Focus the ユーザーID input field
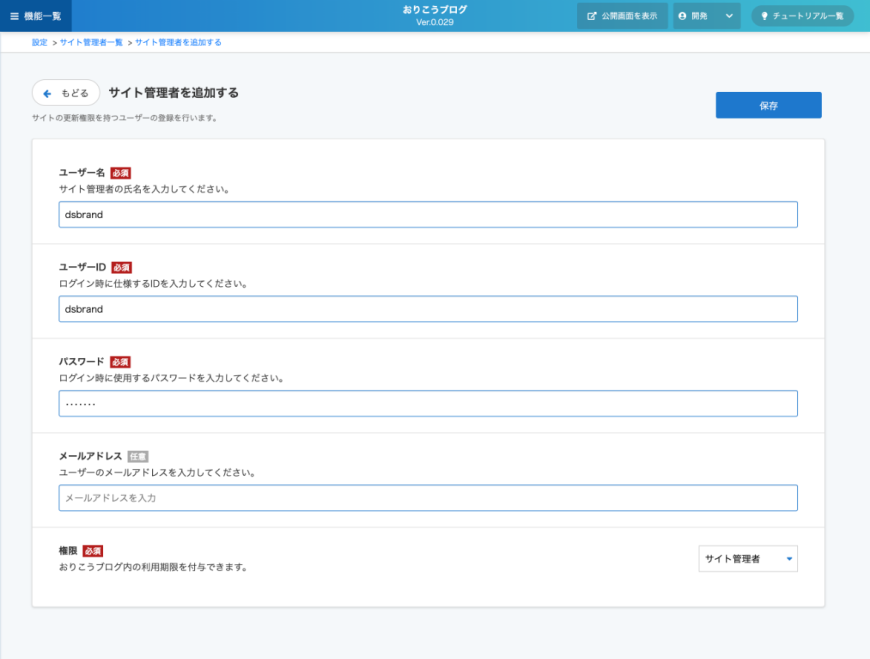 [428, 309]
